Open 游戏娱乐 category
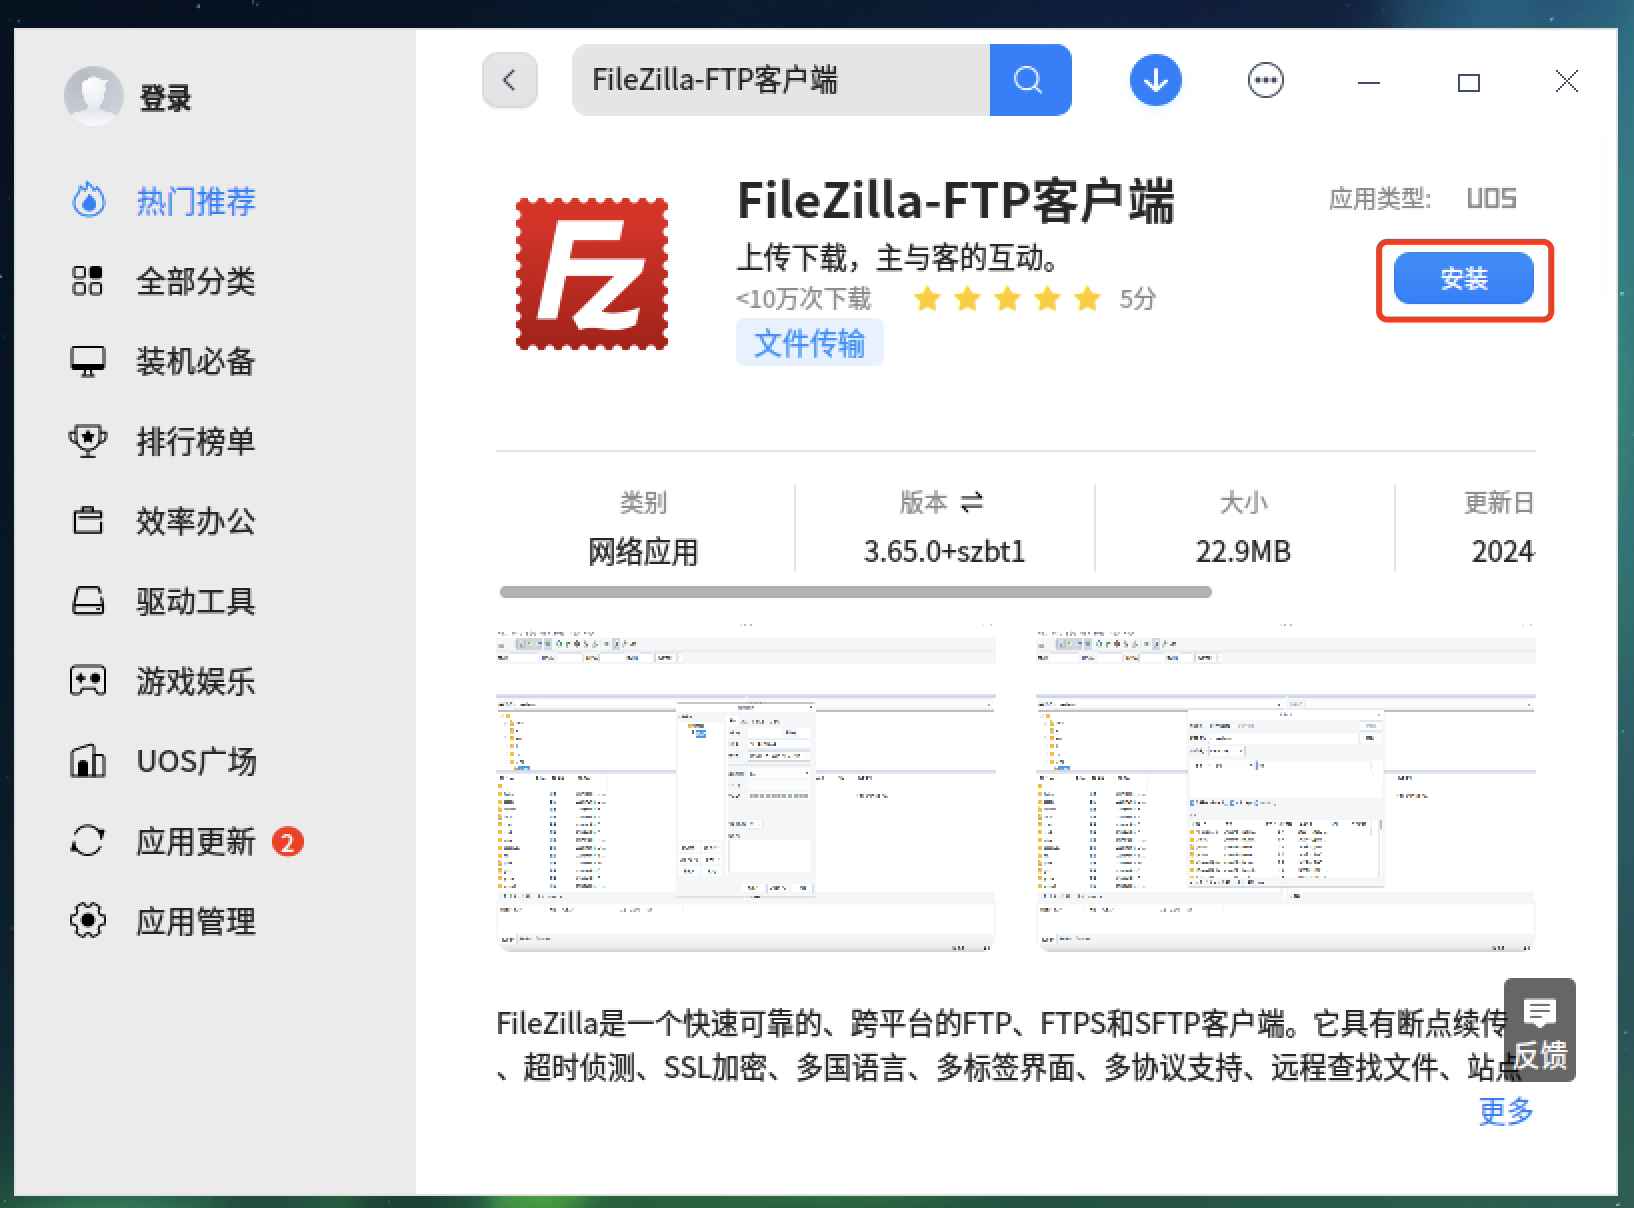The image size is (1634, 1208). (196, 681)
